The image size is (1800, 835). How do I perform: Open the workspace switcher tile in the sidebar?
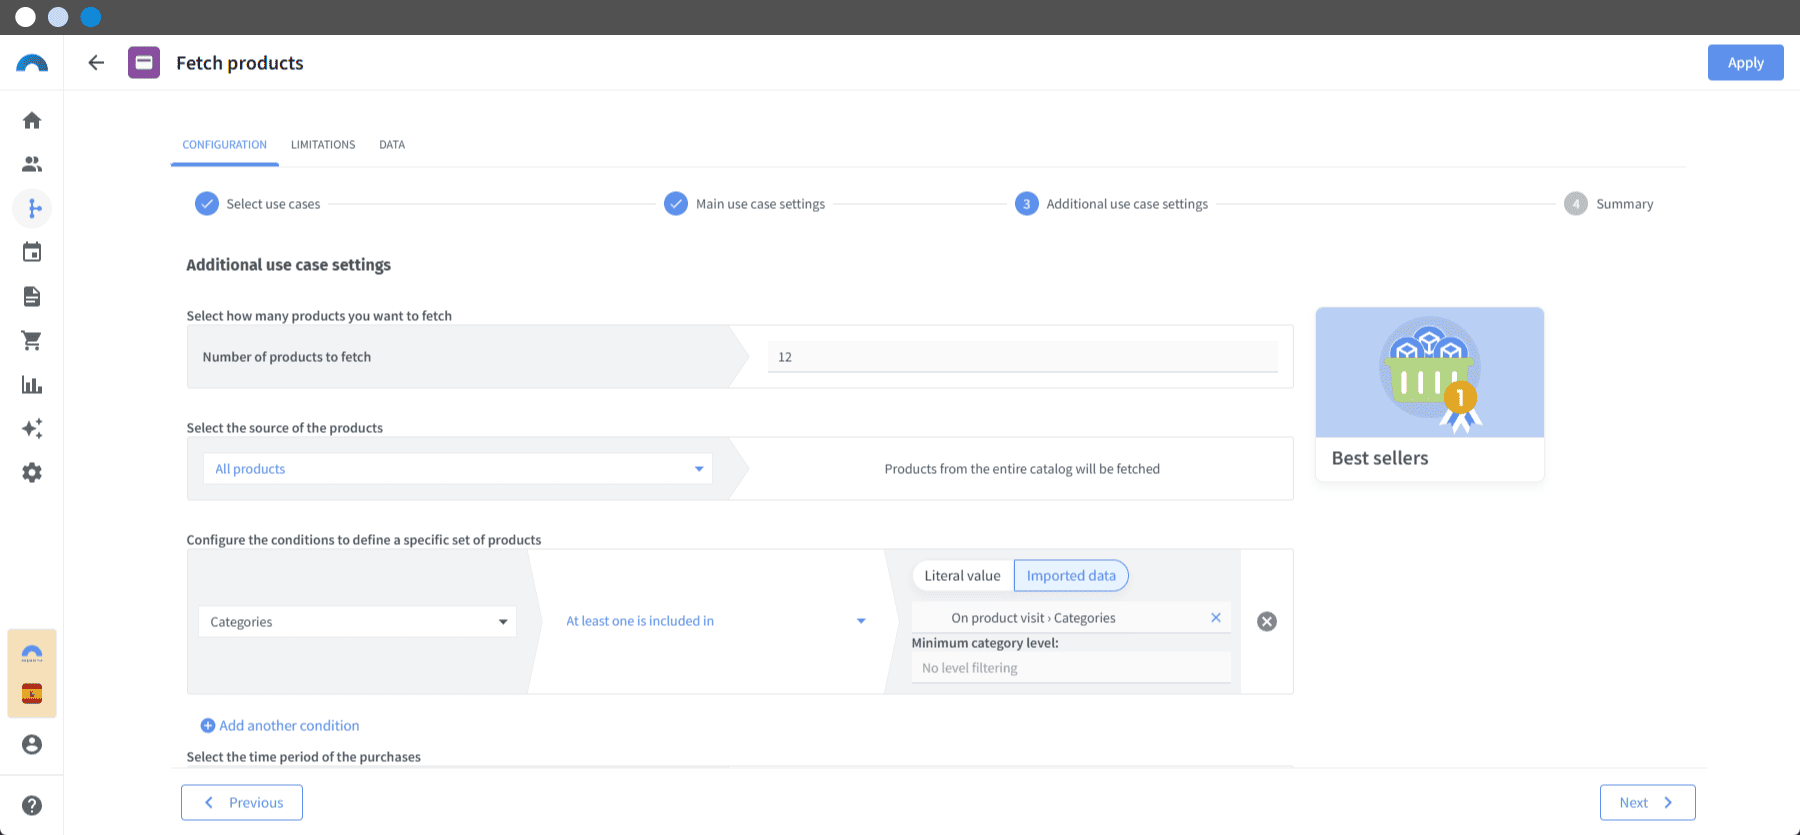(32, 673)
